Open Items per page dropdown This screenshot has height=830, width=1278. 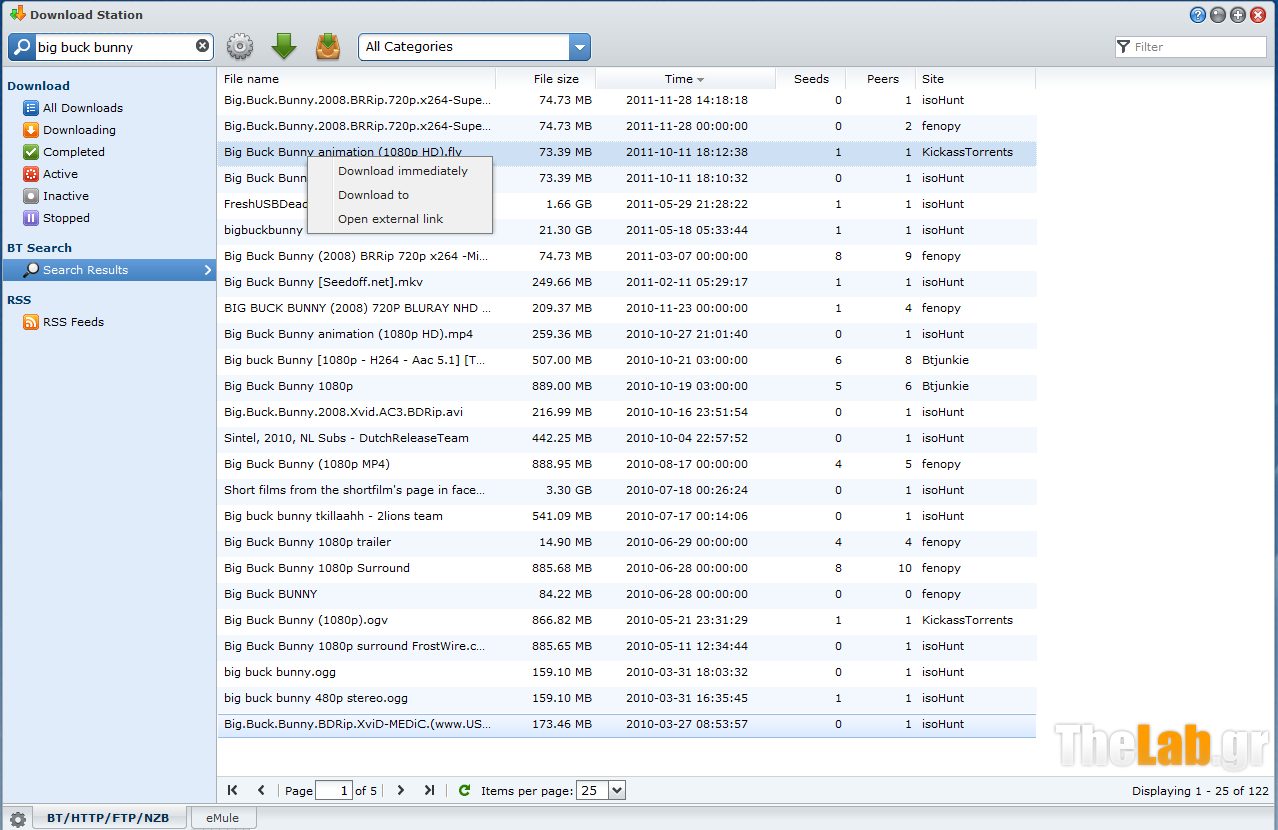[602, 790]
